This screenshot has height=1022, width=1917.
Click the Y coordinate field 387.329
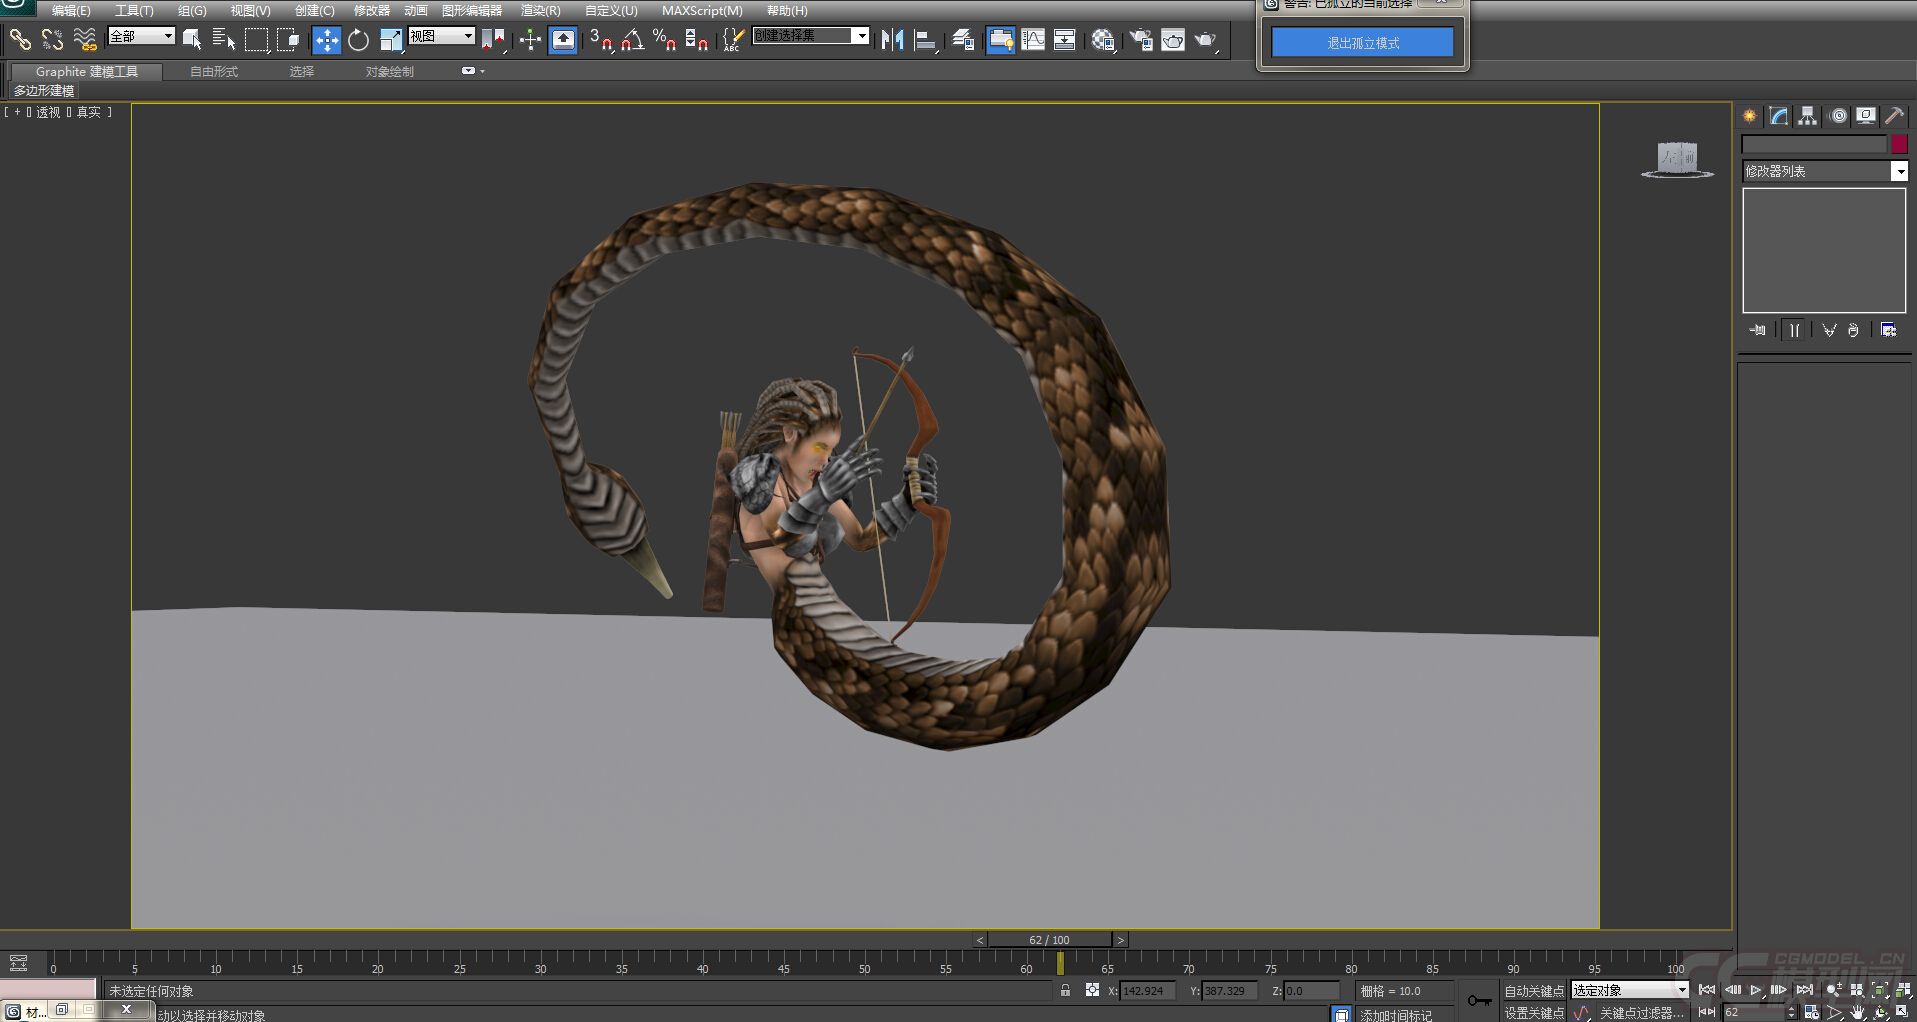coord(1230,991)
